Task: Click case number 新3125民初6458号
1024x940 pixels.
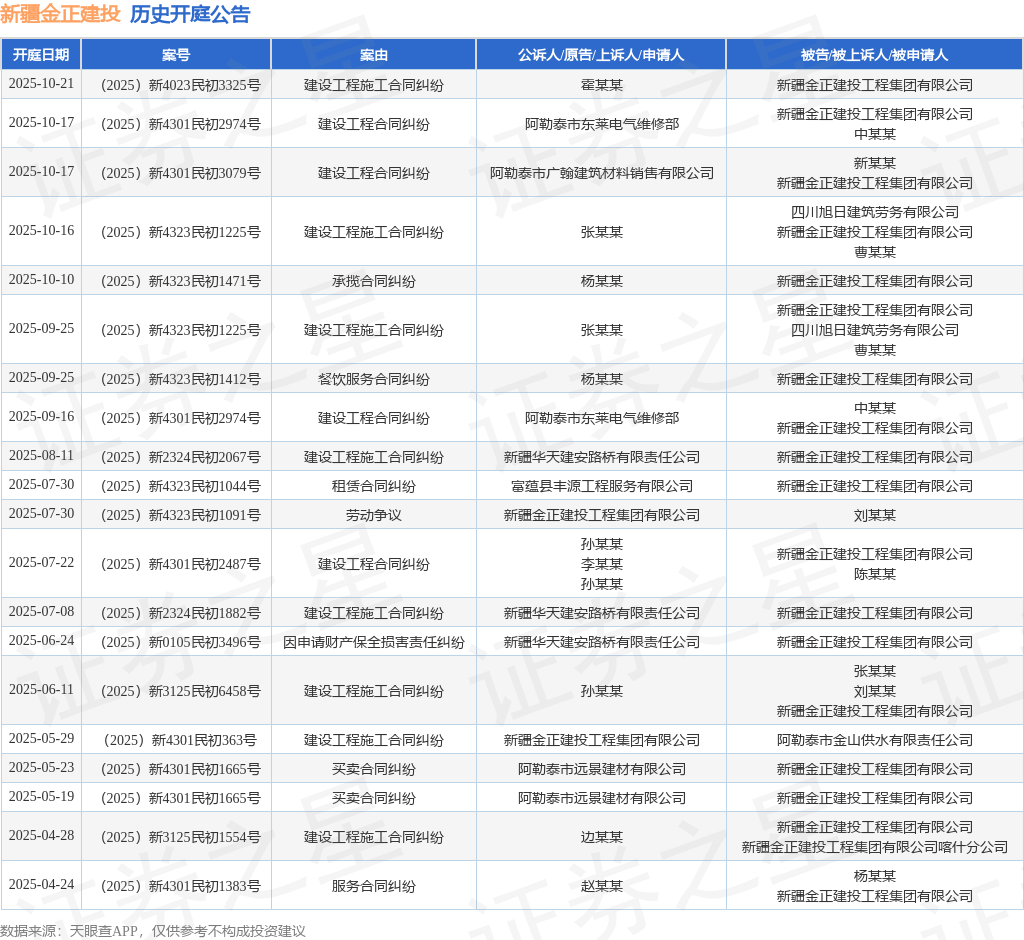Action: point(181,691)
